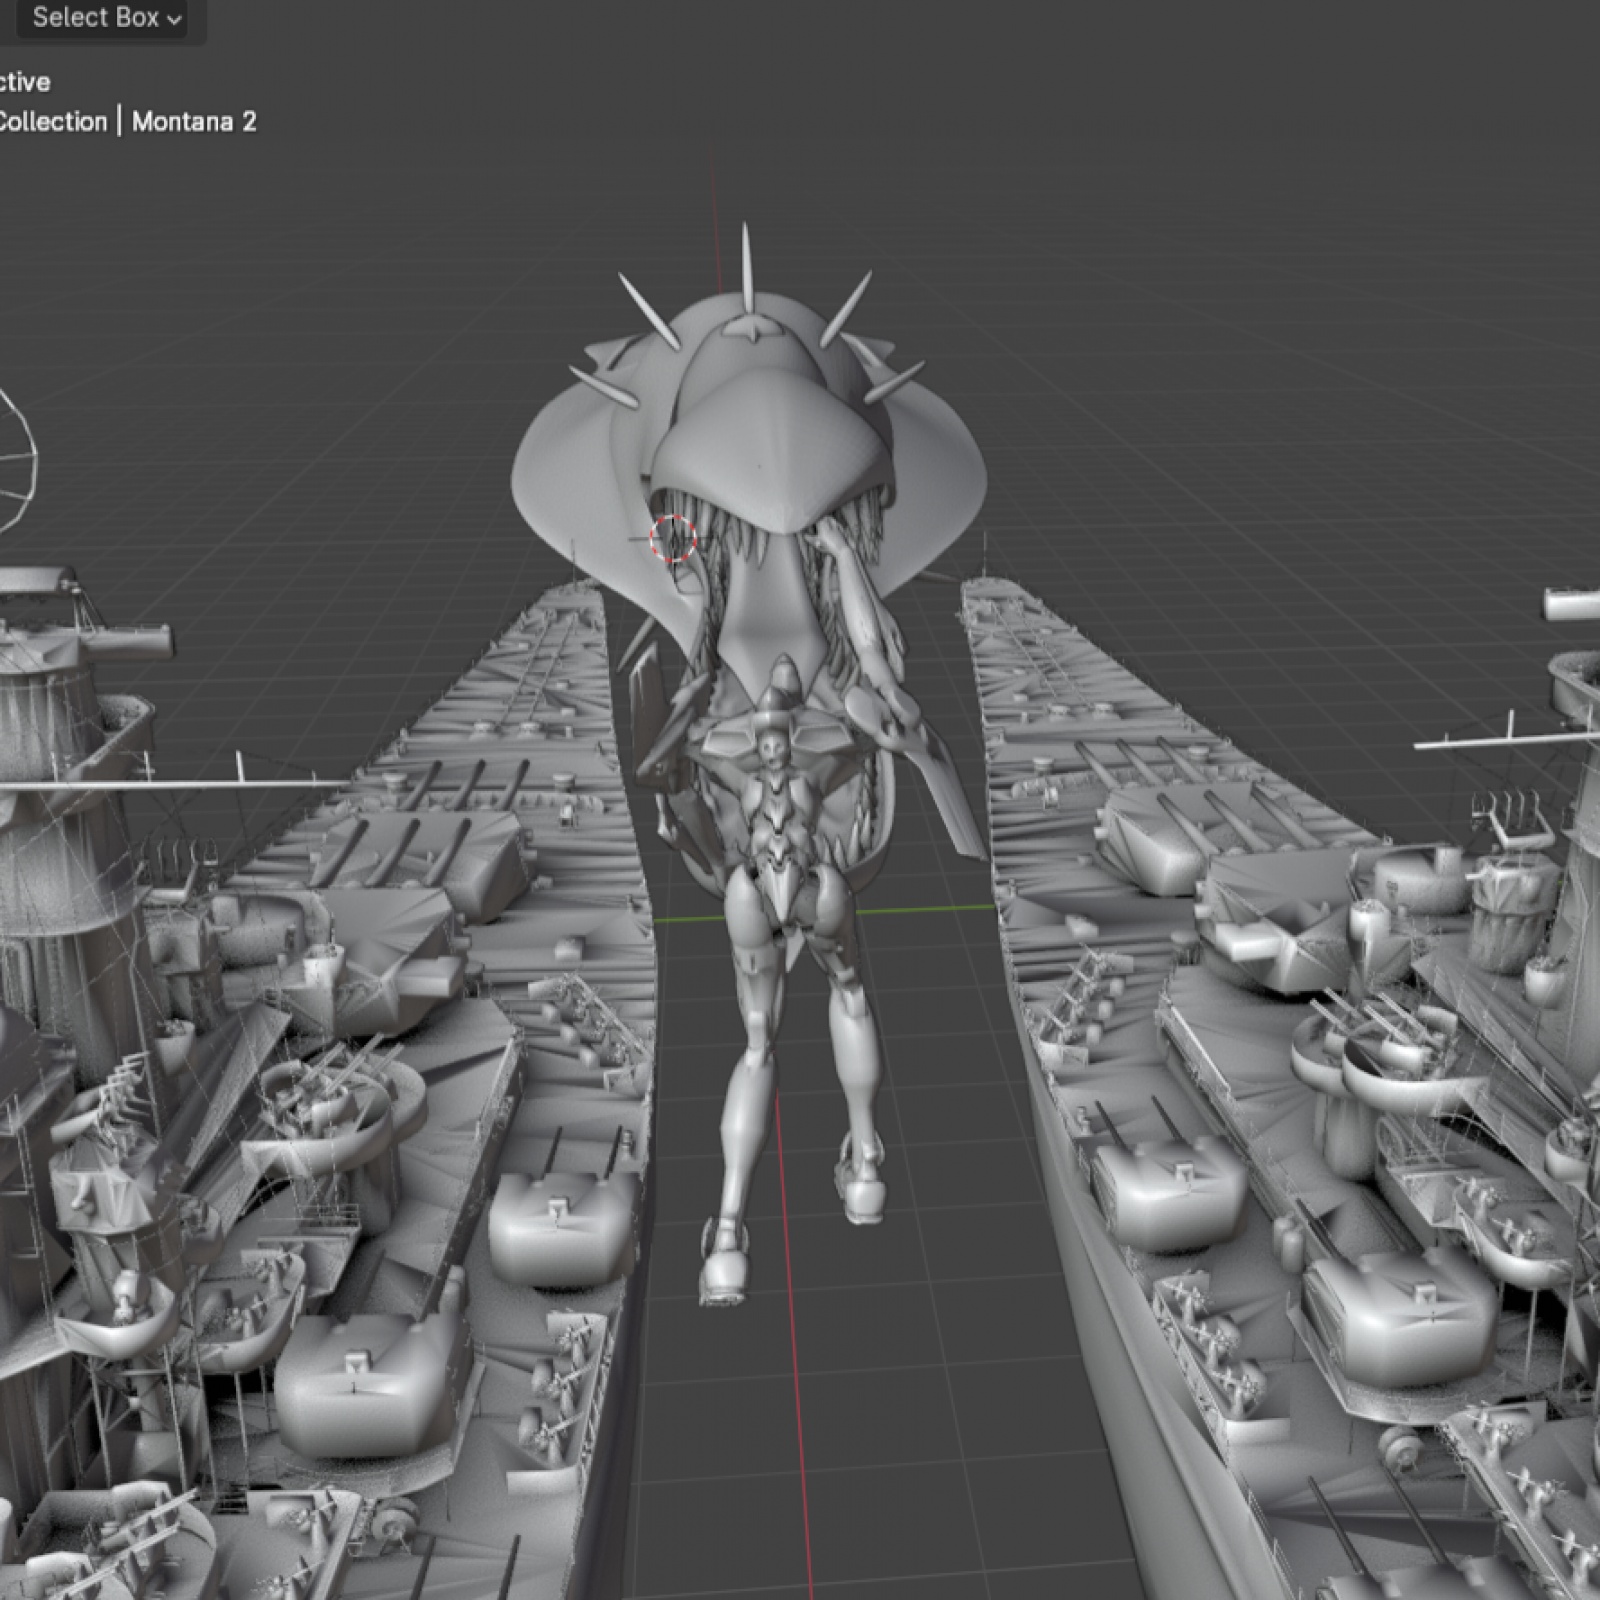Click the right battleship's bow tip

(985, 585)
